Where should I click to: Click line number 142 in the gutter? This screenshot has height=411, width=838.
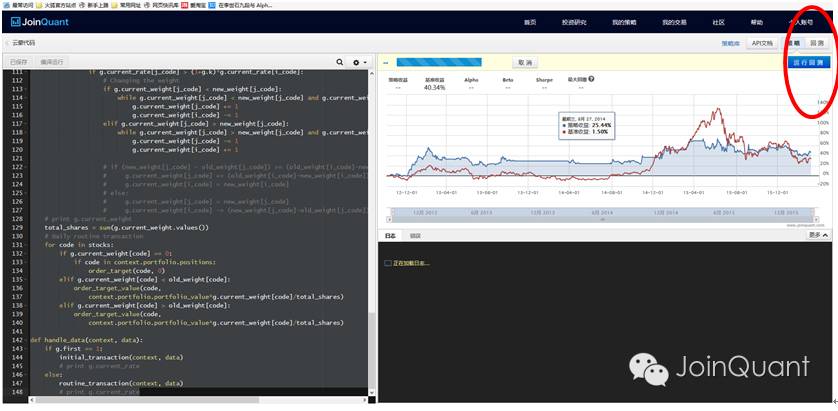tap(17, 340)
